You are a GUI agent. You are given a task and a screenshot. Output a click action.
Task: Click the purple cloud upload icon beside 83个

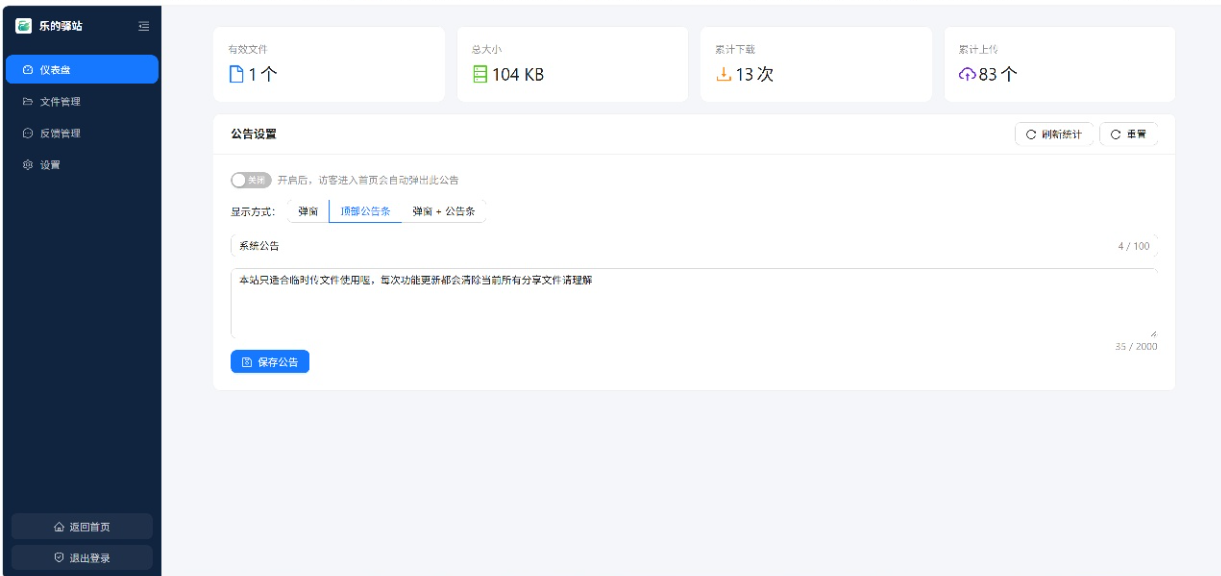point(967,74)
